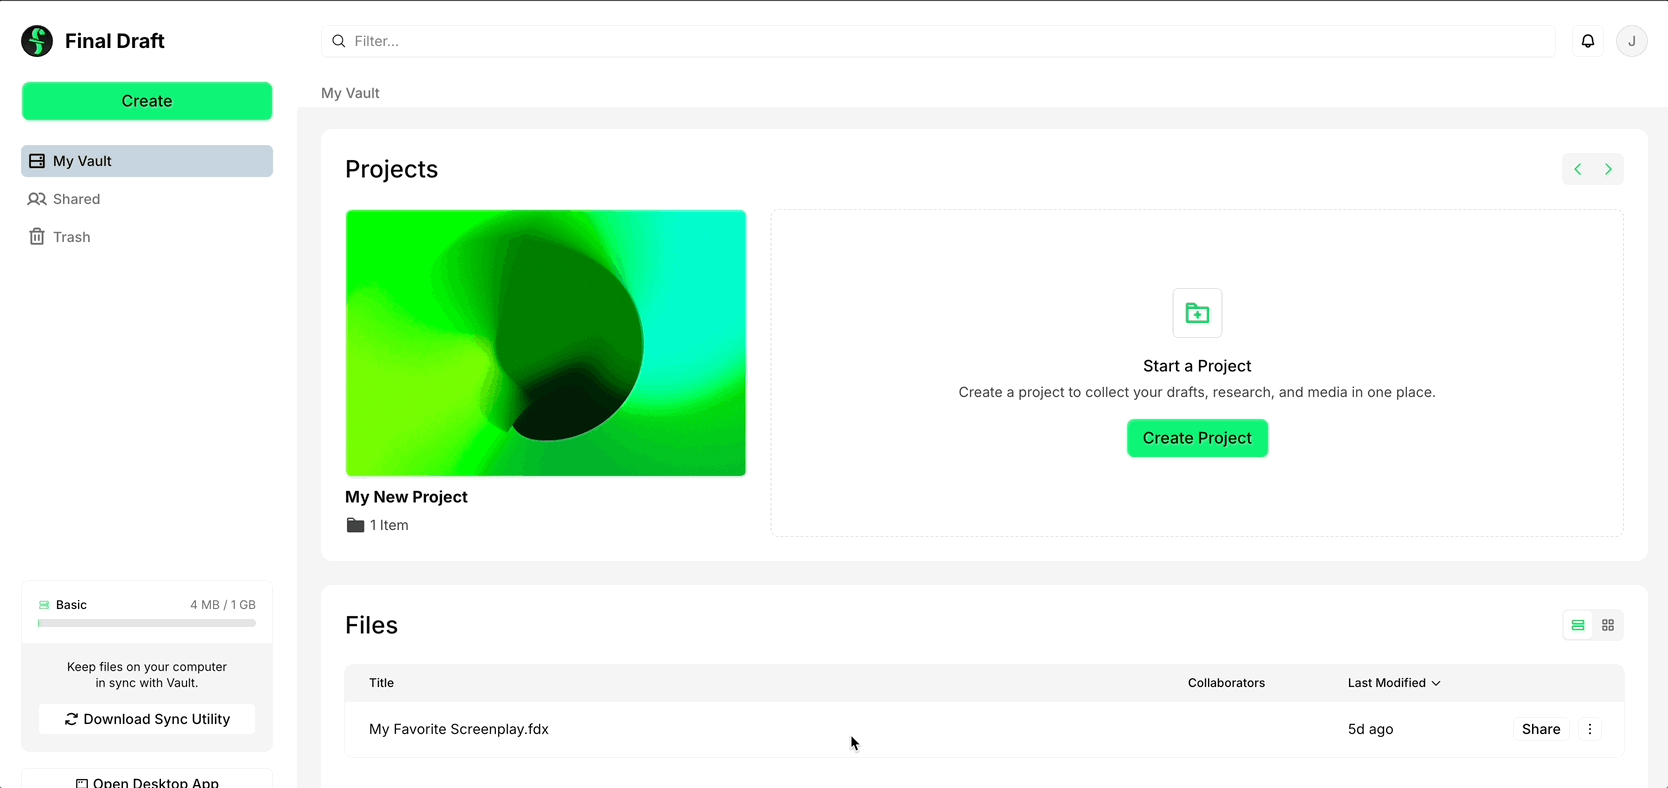Click the storage usage progress bar
Screen dimensions: 1668x788
pos(147,623)
